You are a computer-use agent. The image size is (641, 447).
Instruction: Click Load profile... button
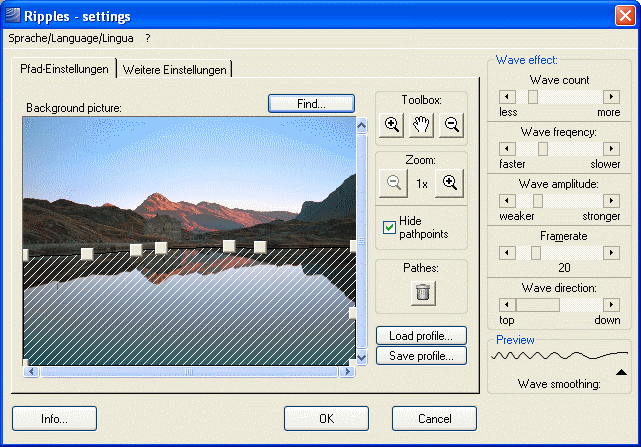(421, 336)
